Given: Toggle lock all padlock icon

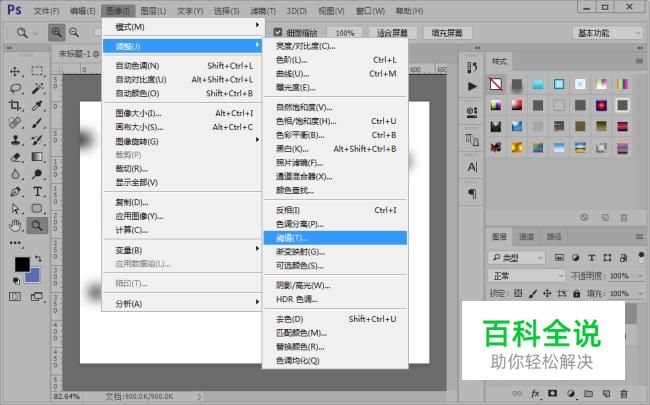Looking at the screenshot, I should pos(576,293).
